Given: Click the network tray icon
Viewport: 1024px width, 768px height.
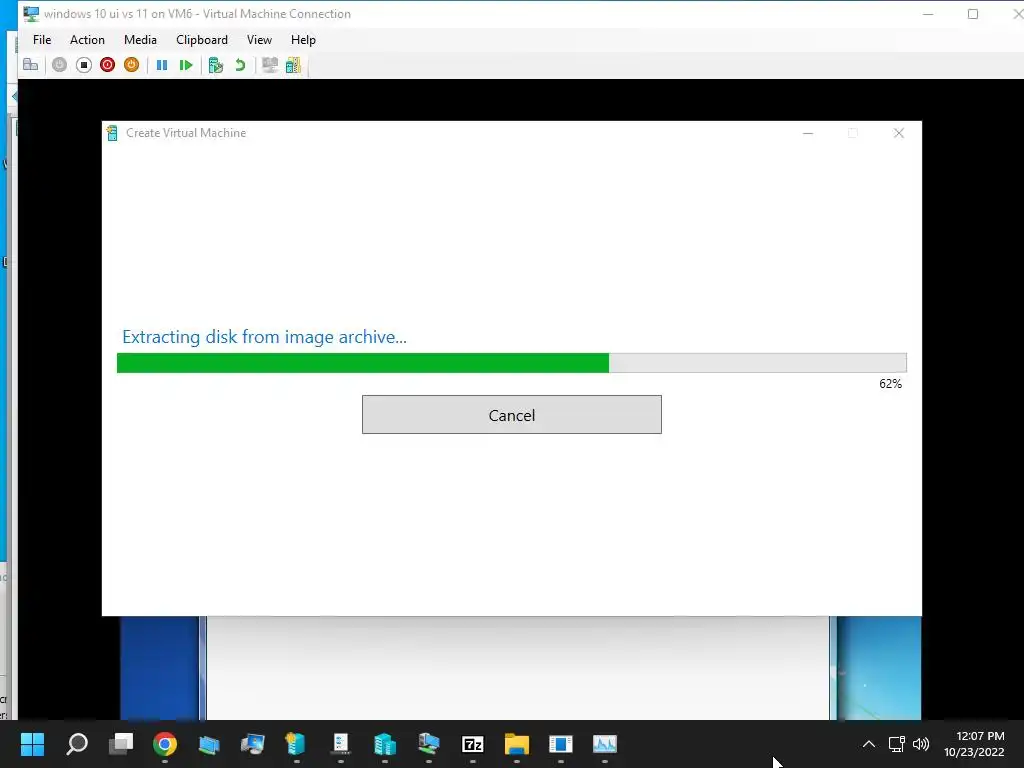Looking at the screenshot, I should 897,744.
